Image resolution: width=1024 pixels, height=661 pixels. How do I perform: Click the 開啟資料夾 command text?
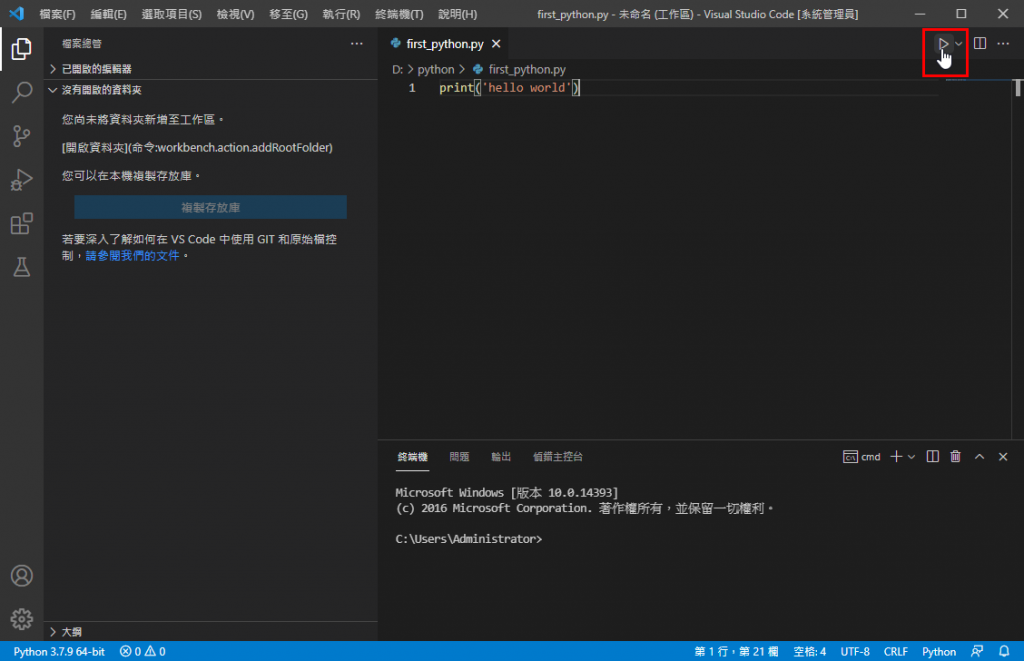(x=197, y=148)
